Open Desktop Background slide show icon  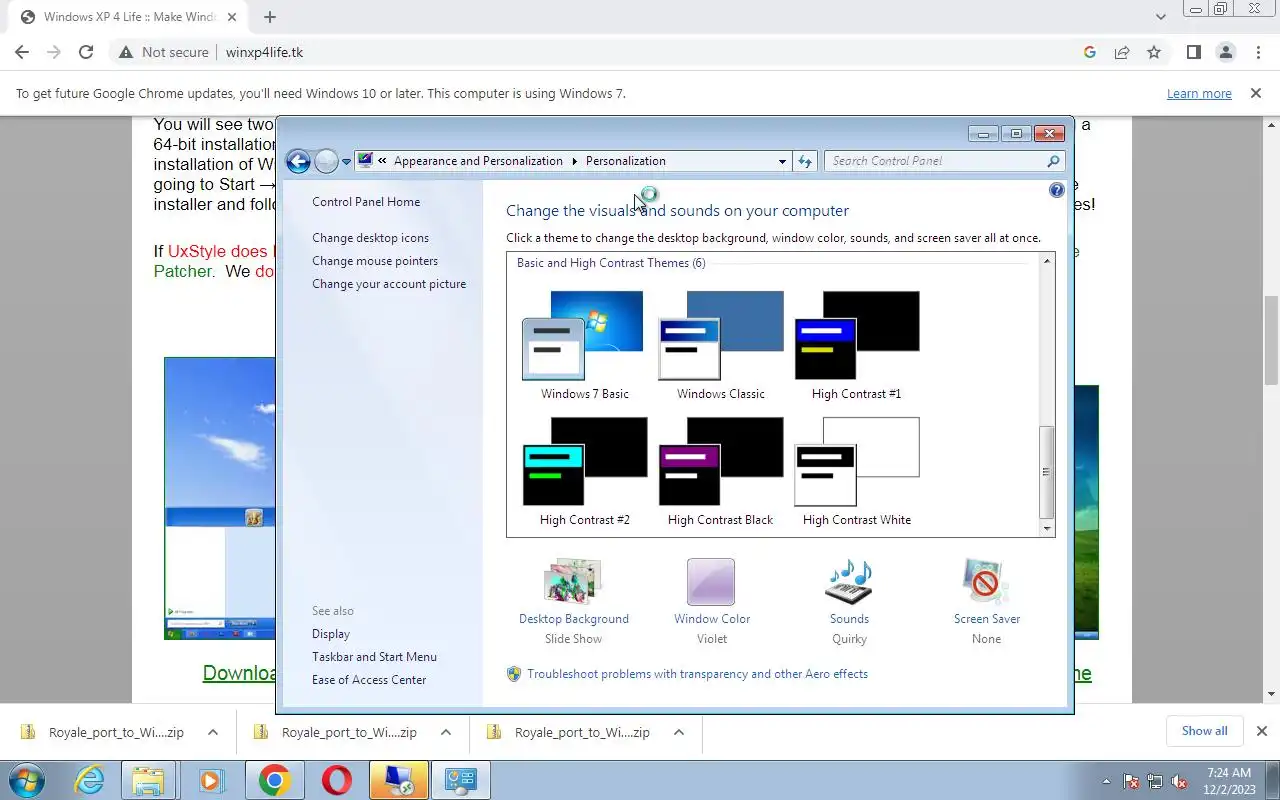tap(573, 582)
